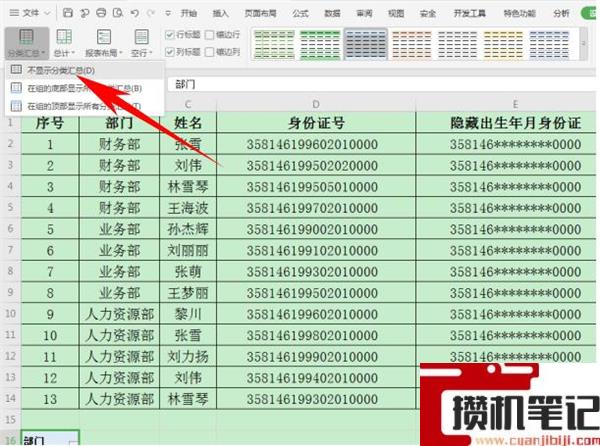The height and width of the screenshot is (446, 600).
Task: Switch to the 页面布局 tab
Action: pyautogui.click(x=260, y=13)
